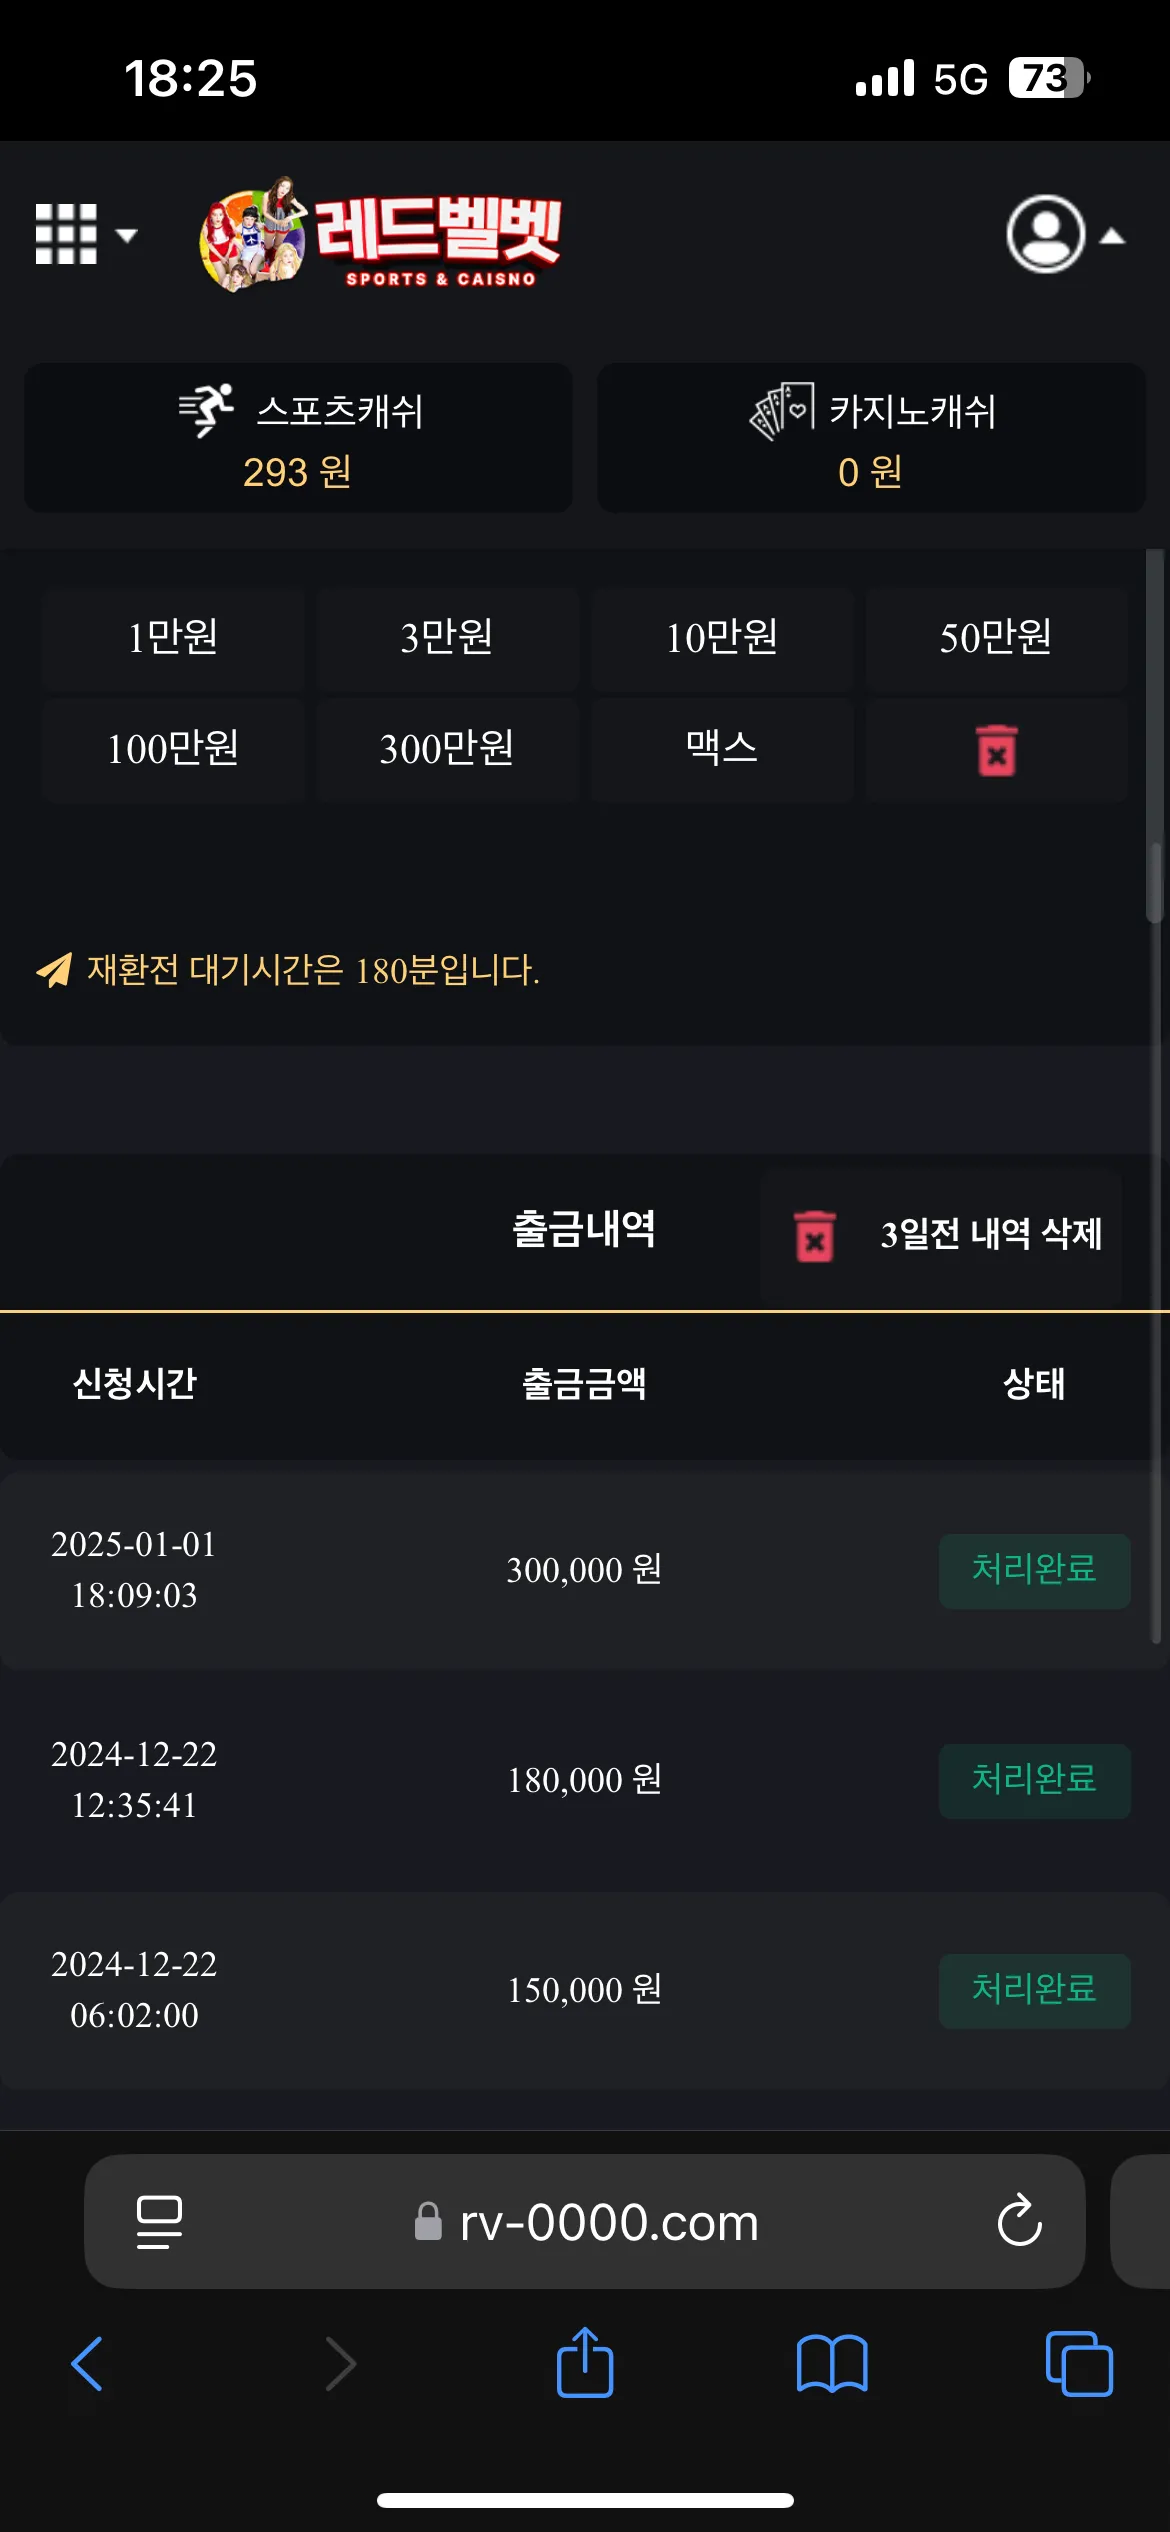Expand the dropdown arrow beside grid menu
The height and width of the screenshot is (2532, 1170).
(x=126, y=236)
